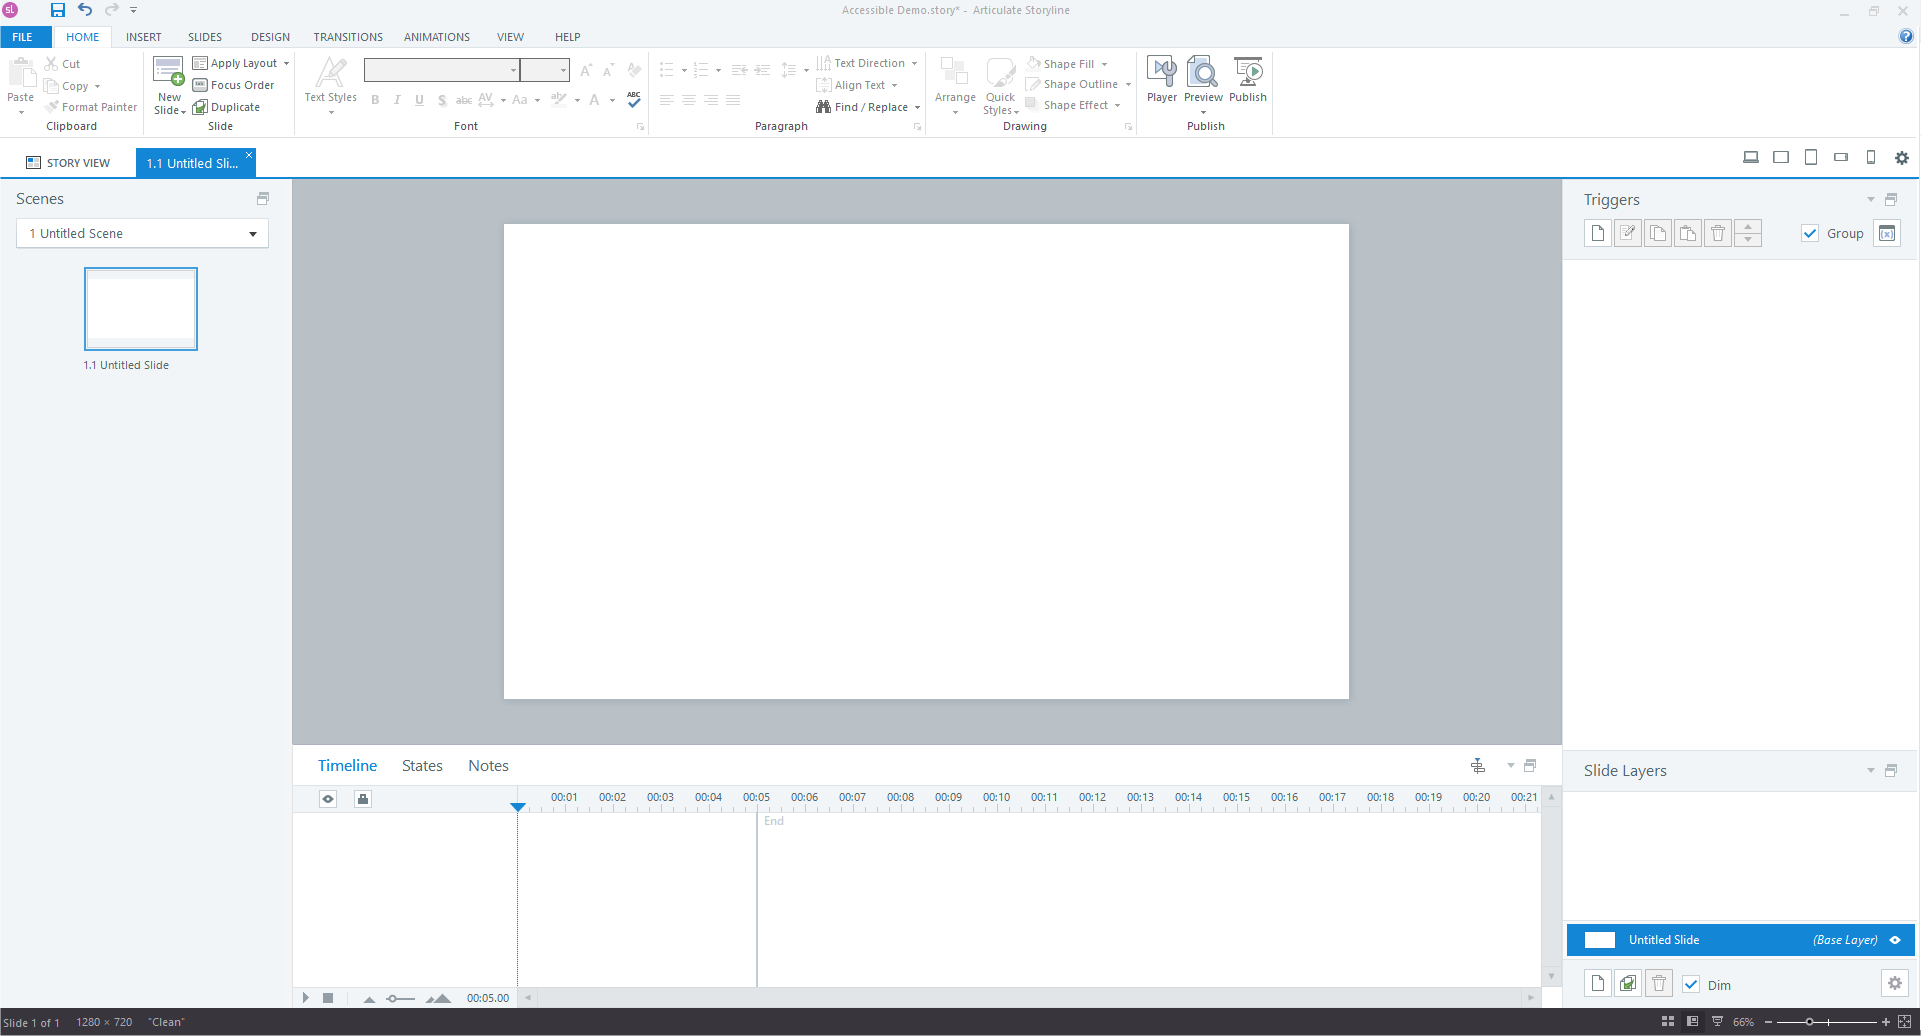1921x1036 pixels.
Task: Select the Untitled Slide base layer
Action: [x=1740, y=940]
